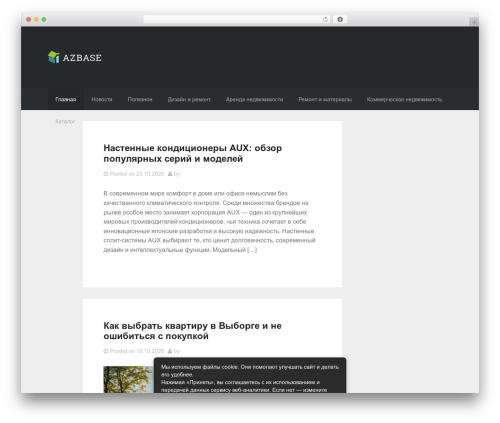The width and height of the screenshot is (500, 423).
Task: Close the browser window with red button
Action: click(x=29, y=19)
